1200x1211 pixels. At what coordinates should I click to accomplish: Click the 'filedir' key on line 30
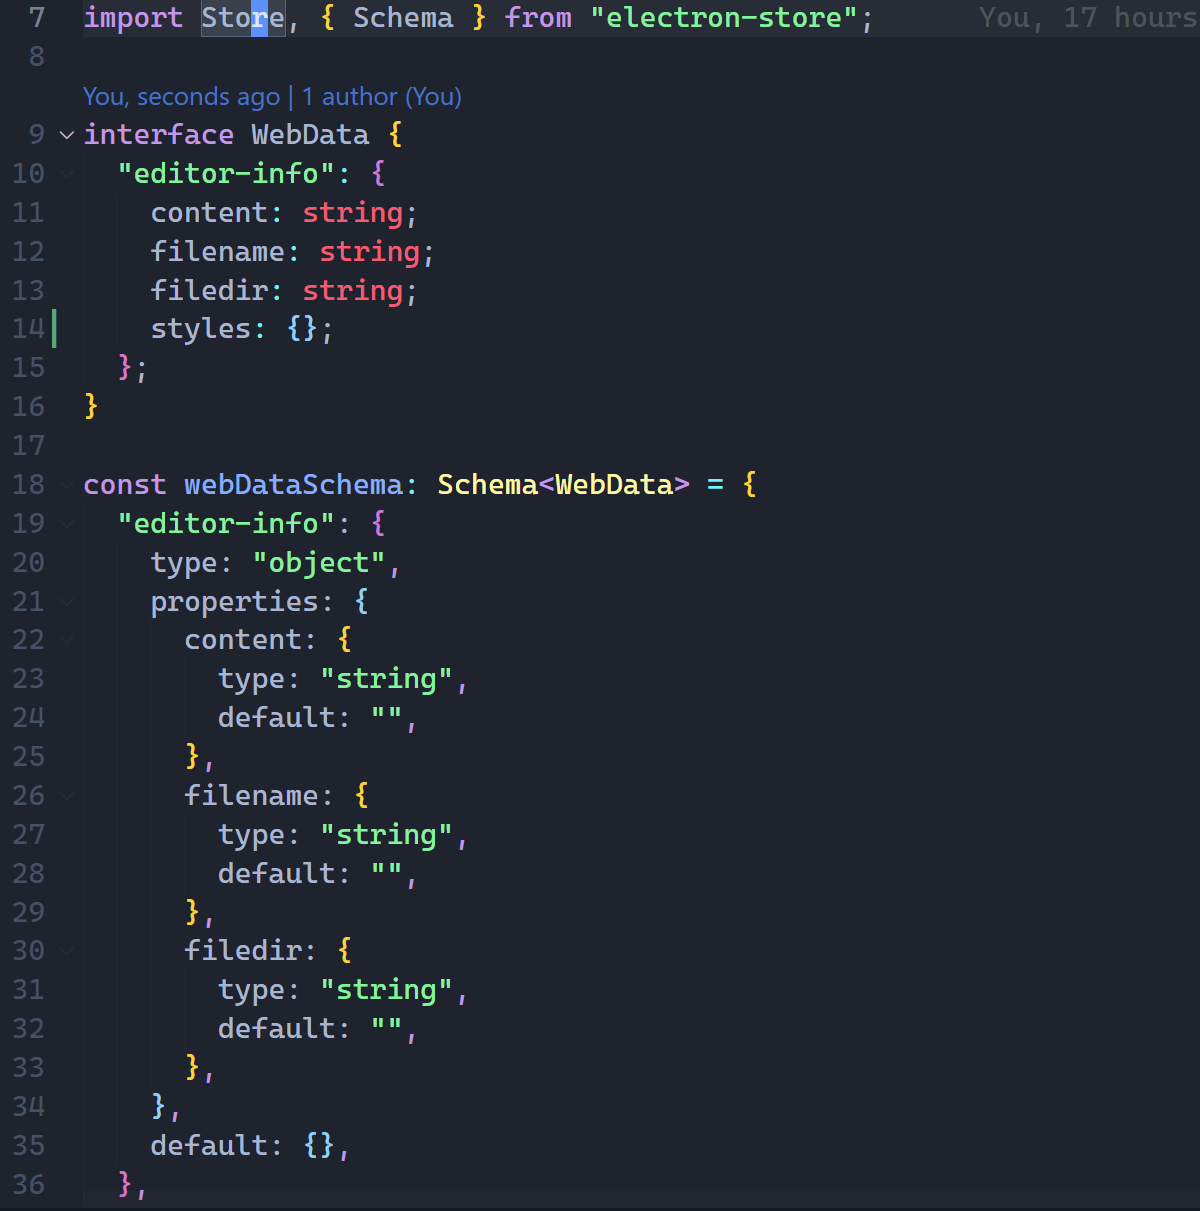tap(243, 951)
